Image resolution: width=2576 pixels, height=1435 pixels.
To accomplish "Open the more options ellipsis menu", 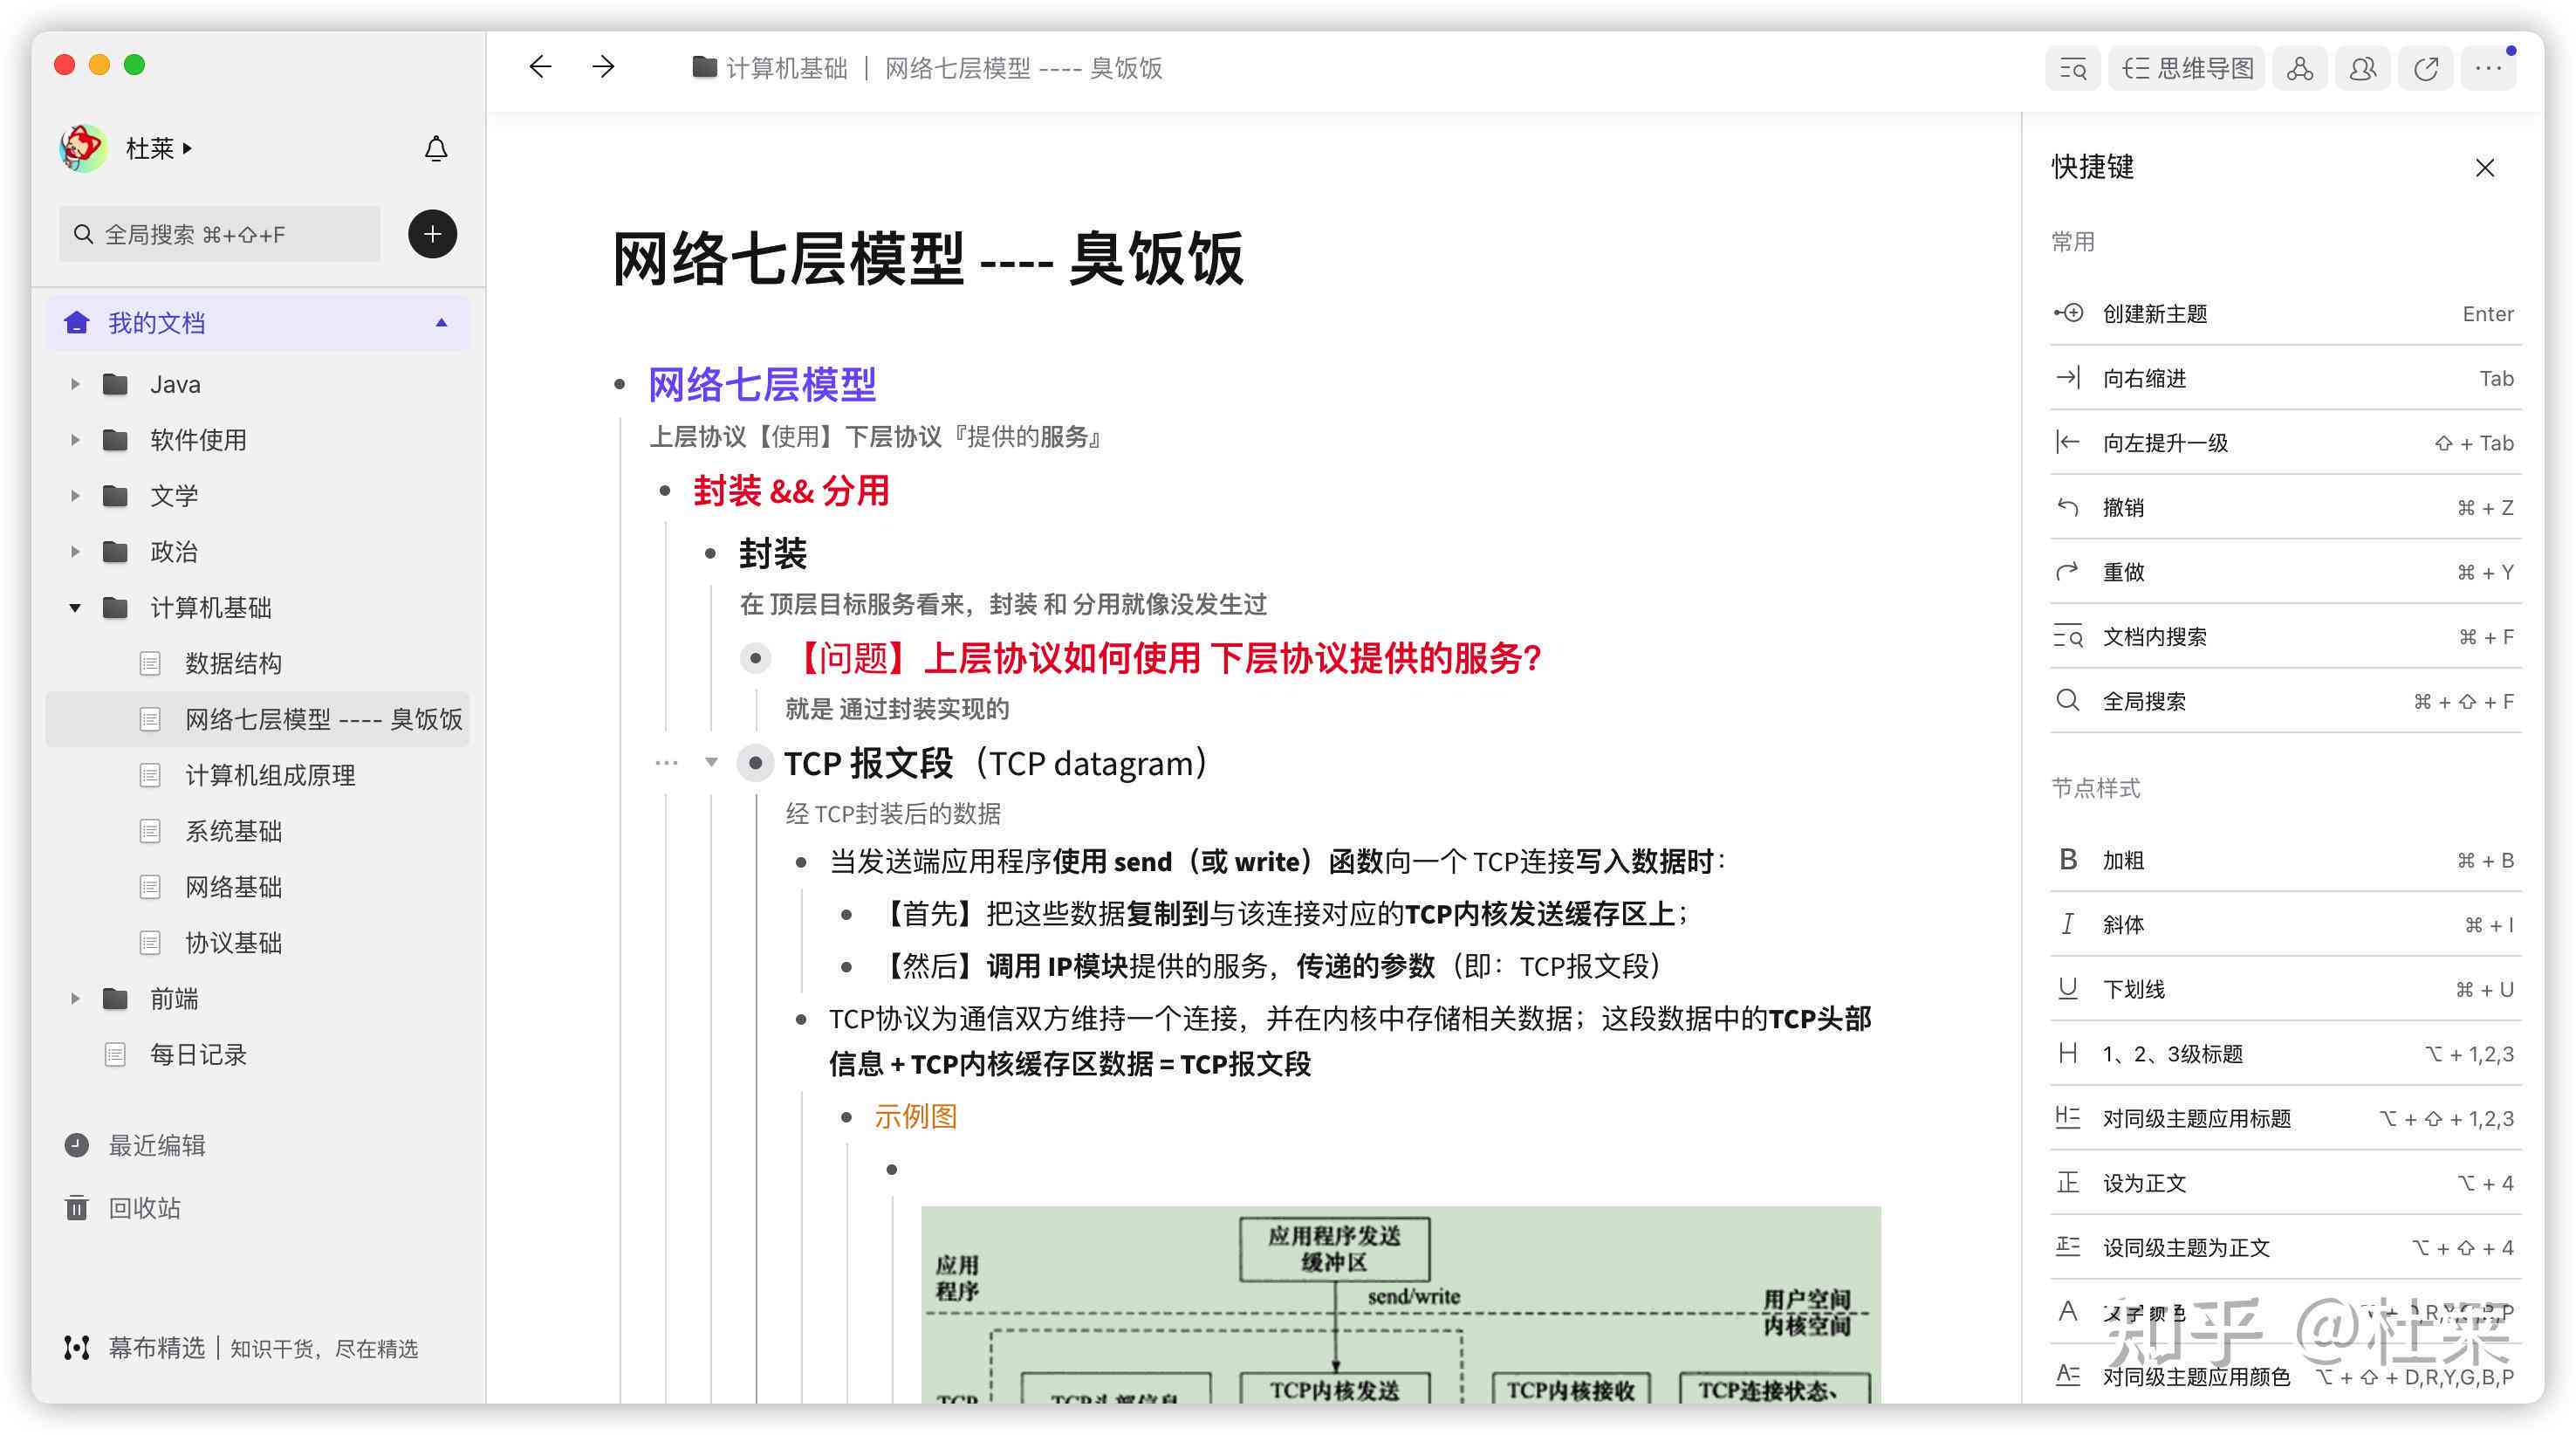I will click(x=2489, y=69).
